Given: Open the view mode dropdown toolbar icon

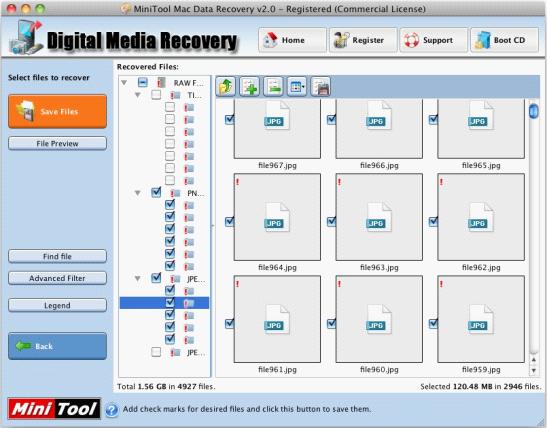Looking at the screenshot, I should [x=297, y=86].
